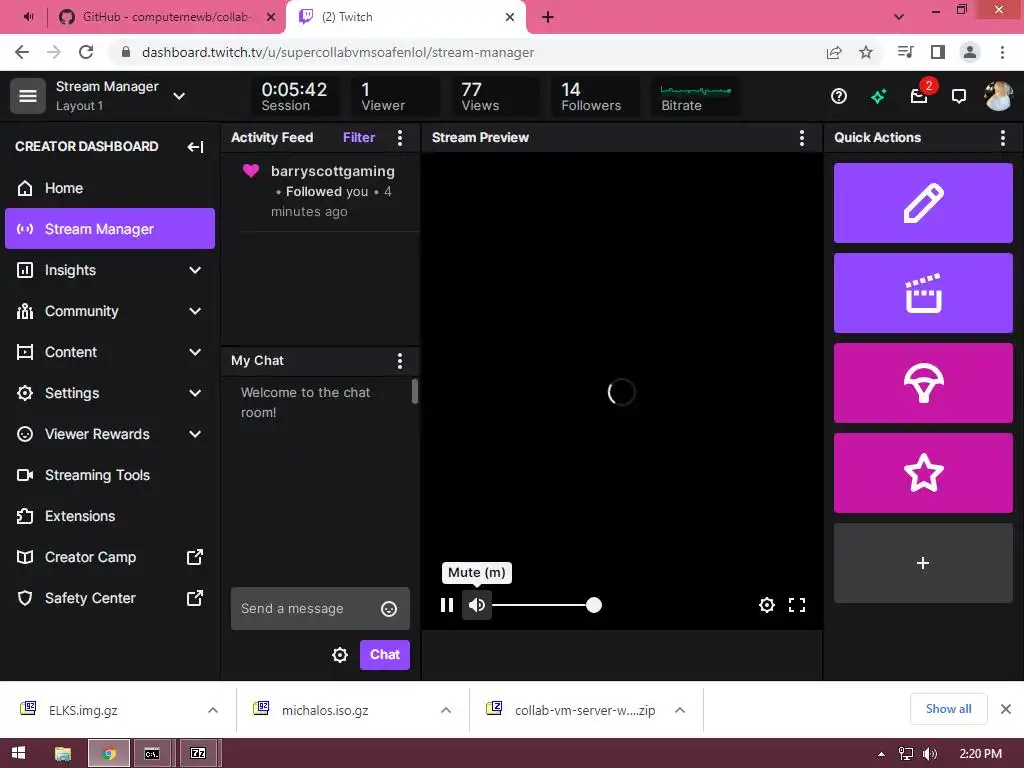Open My Chat options menu
Viewport: 1024px width, 768px height.
tap(400, 361)
